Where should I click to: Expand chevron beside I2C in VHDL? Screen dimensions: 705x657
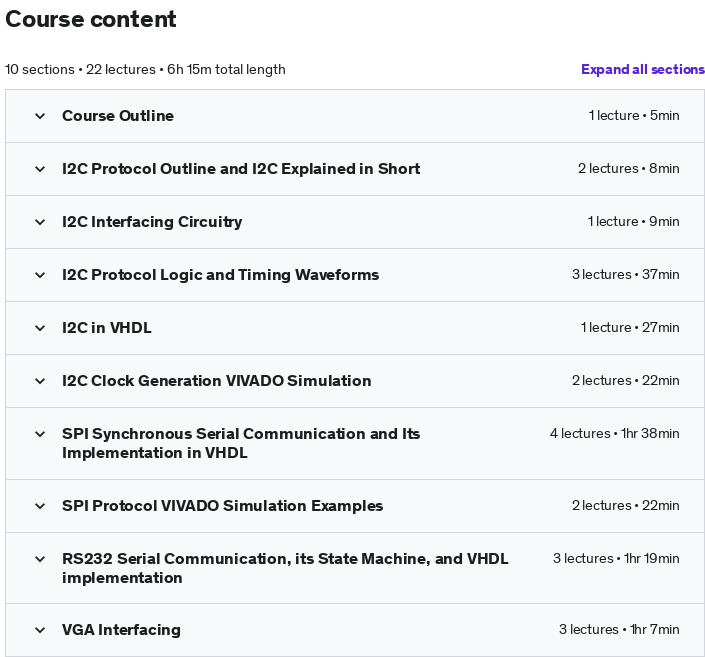tap(40, 328)
